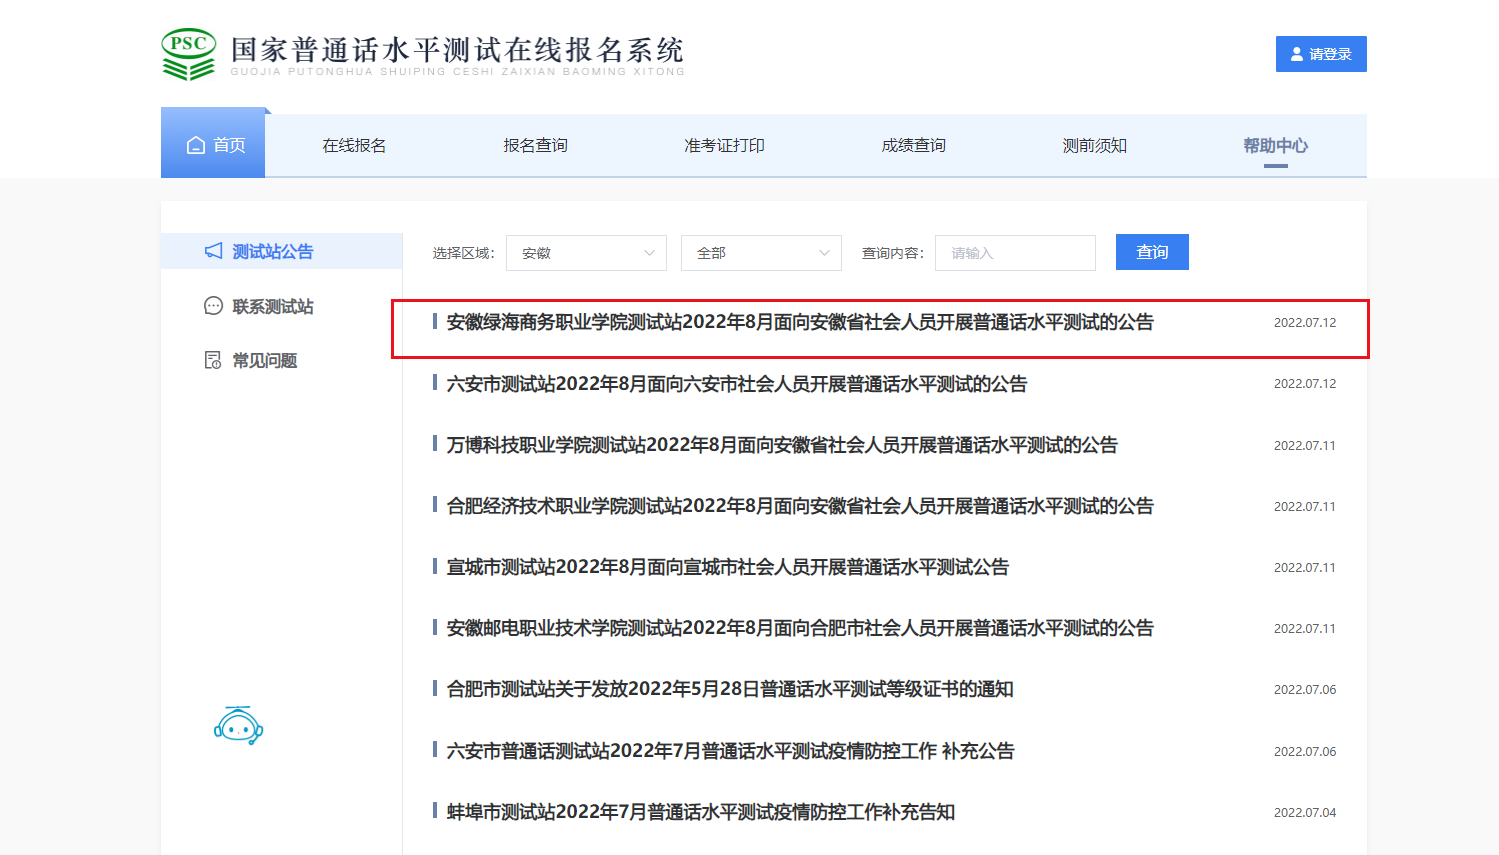
Task: Click the home icon in 首页 tab
Action: coord(196,145)
